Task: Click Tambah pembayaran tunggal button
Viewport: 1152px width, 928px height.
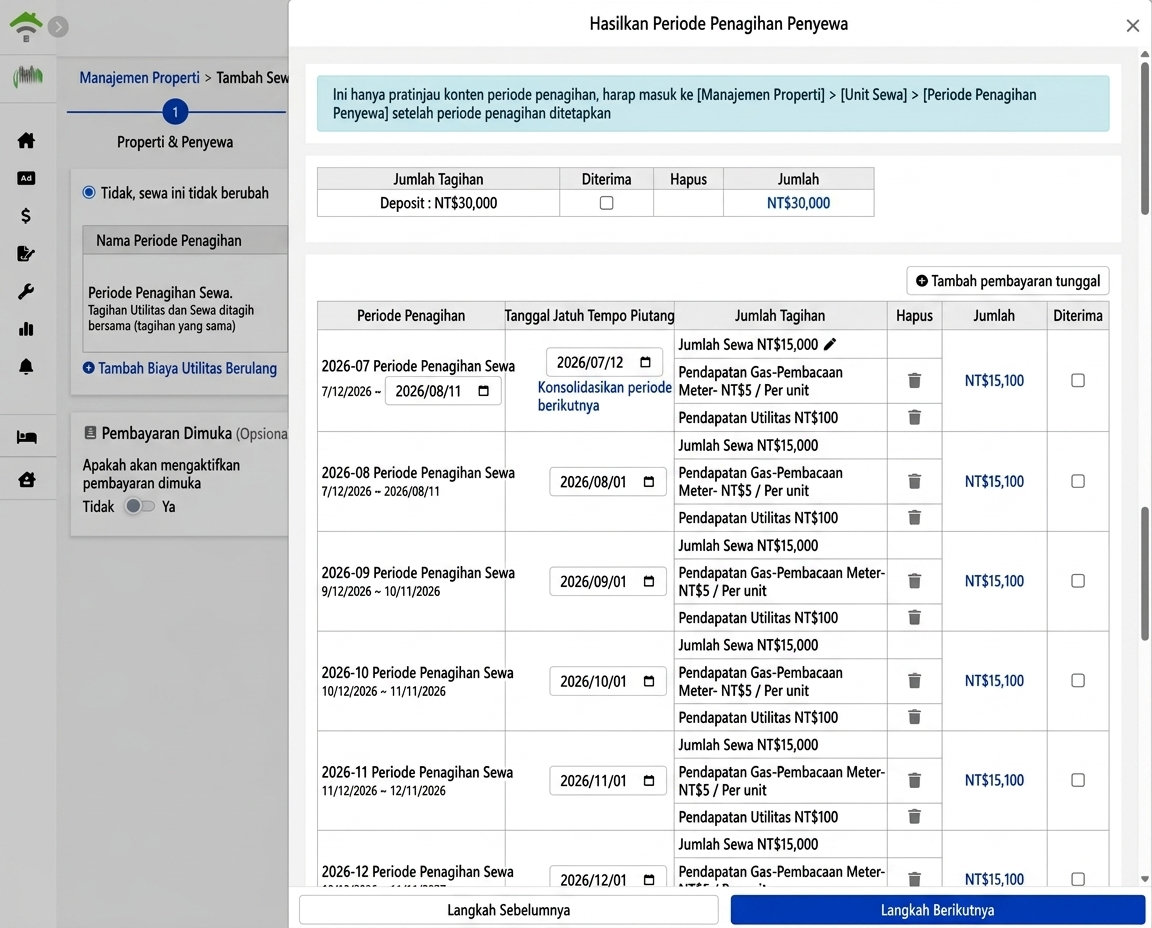Action: [x=1007, y=281]
